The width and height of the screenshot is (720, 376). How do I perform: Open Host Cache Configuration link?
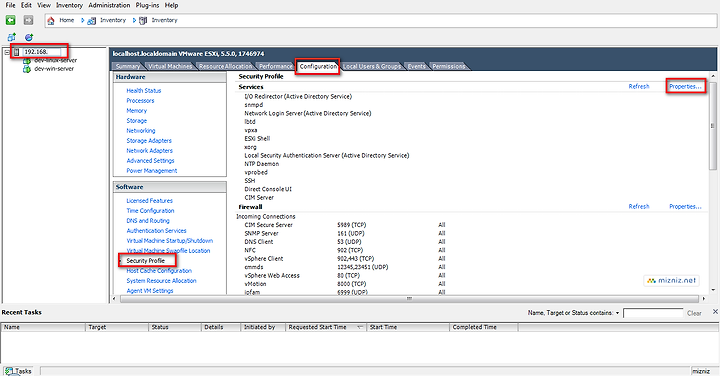[159, 271]
